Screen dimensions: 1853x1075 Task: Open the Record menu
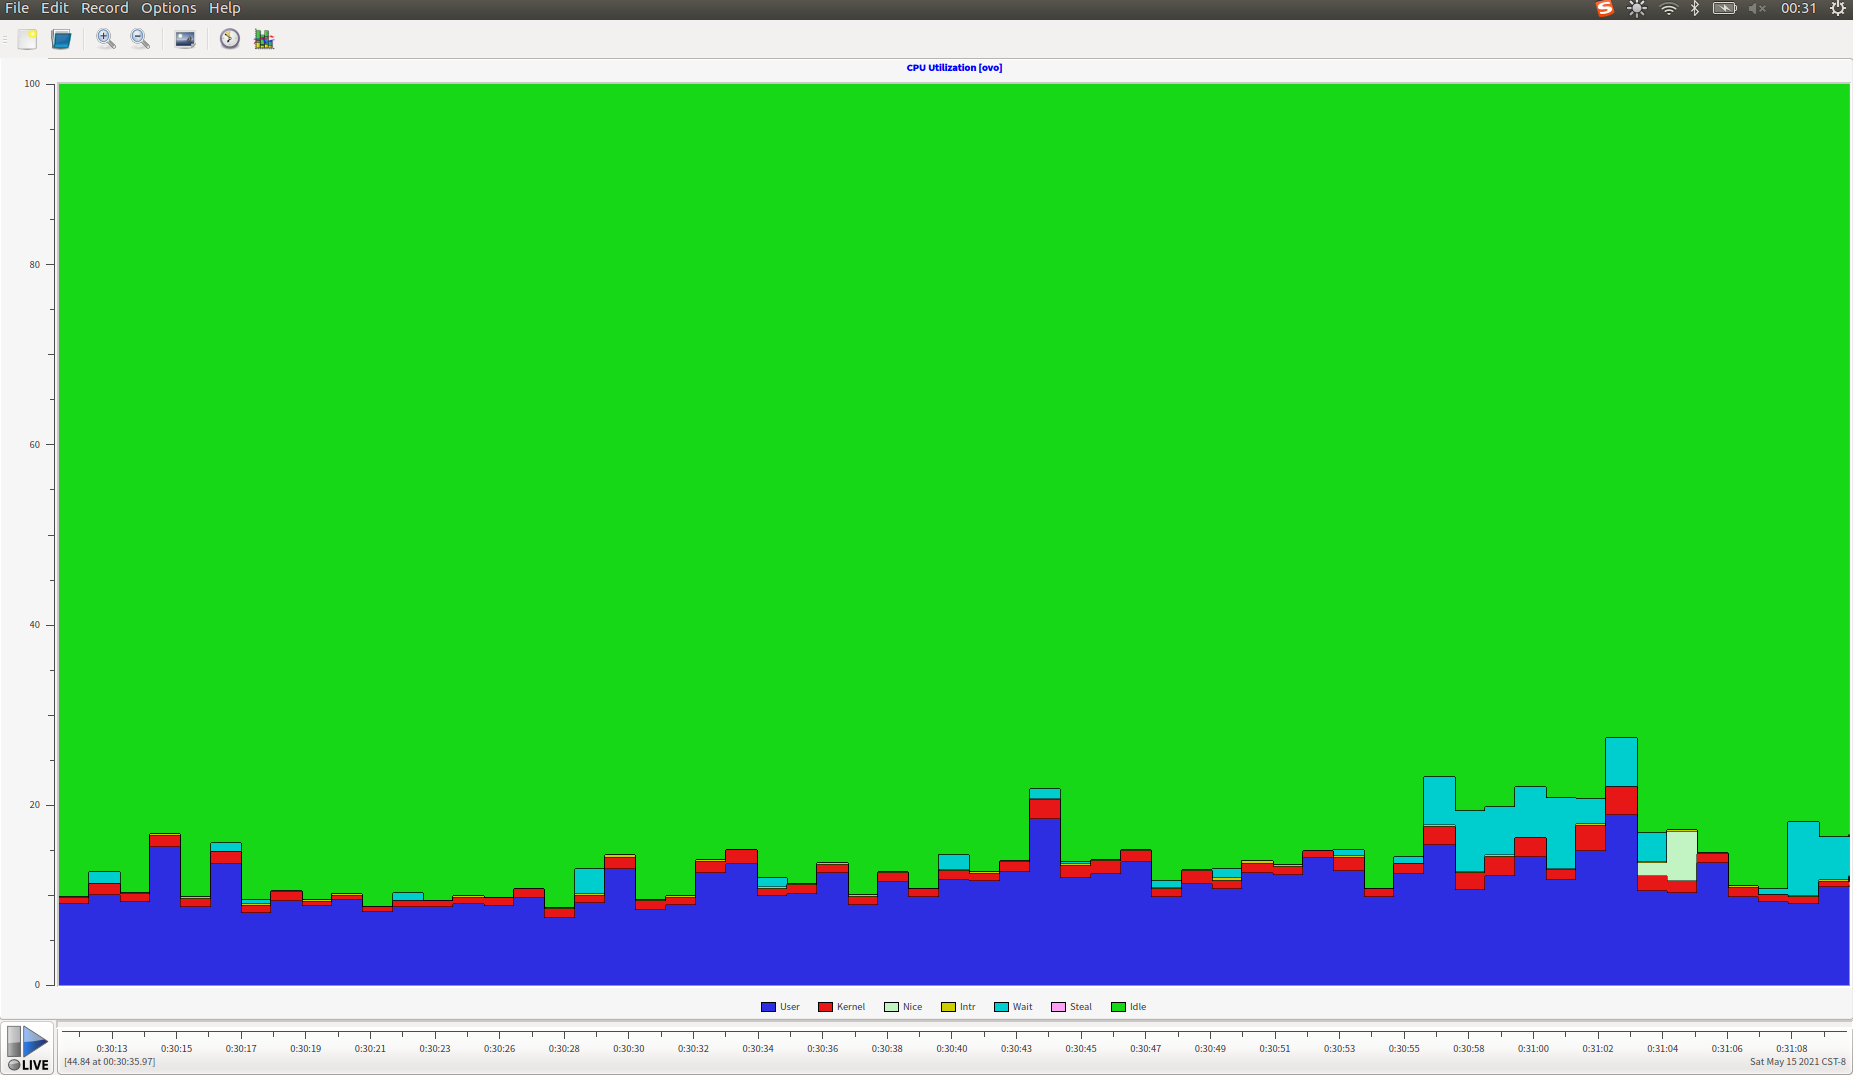tap(104, 8)
